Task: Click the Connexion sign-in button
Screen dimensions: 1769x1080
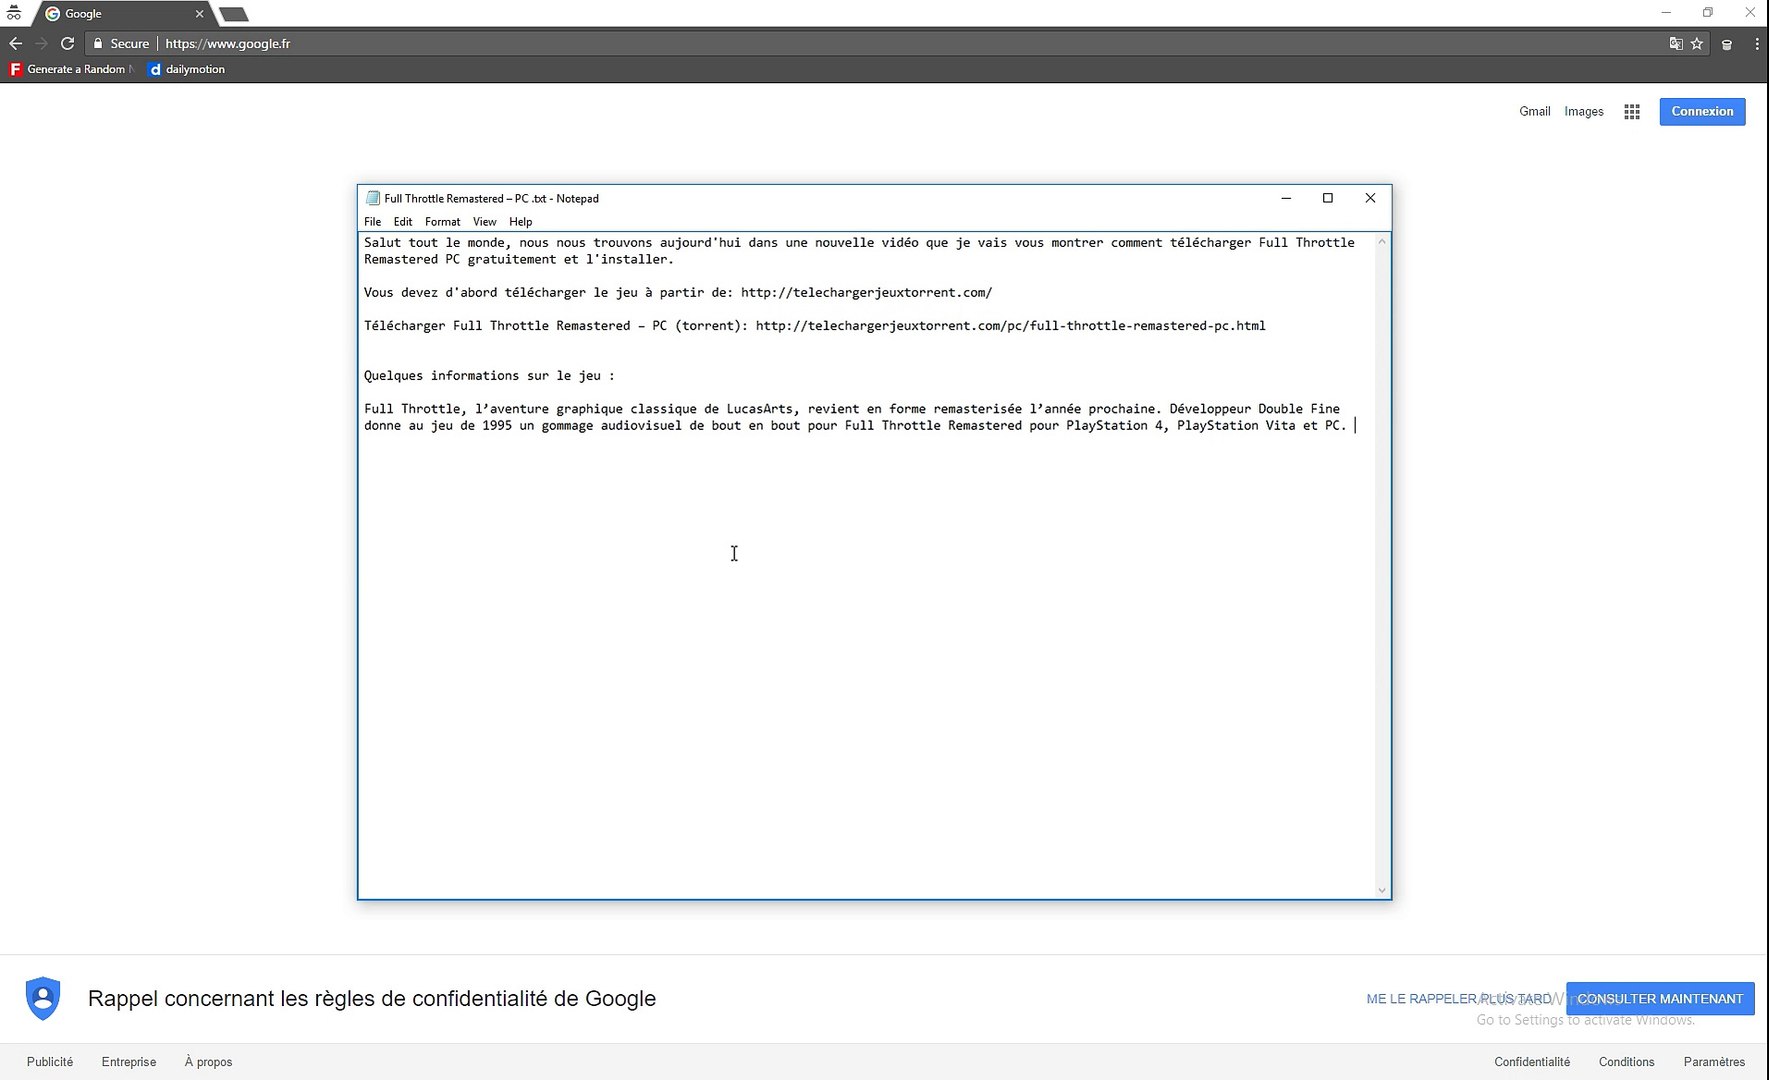Action: point(1702,111)
